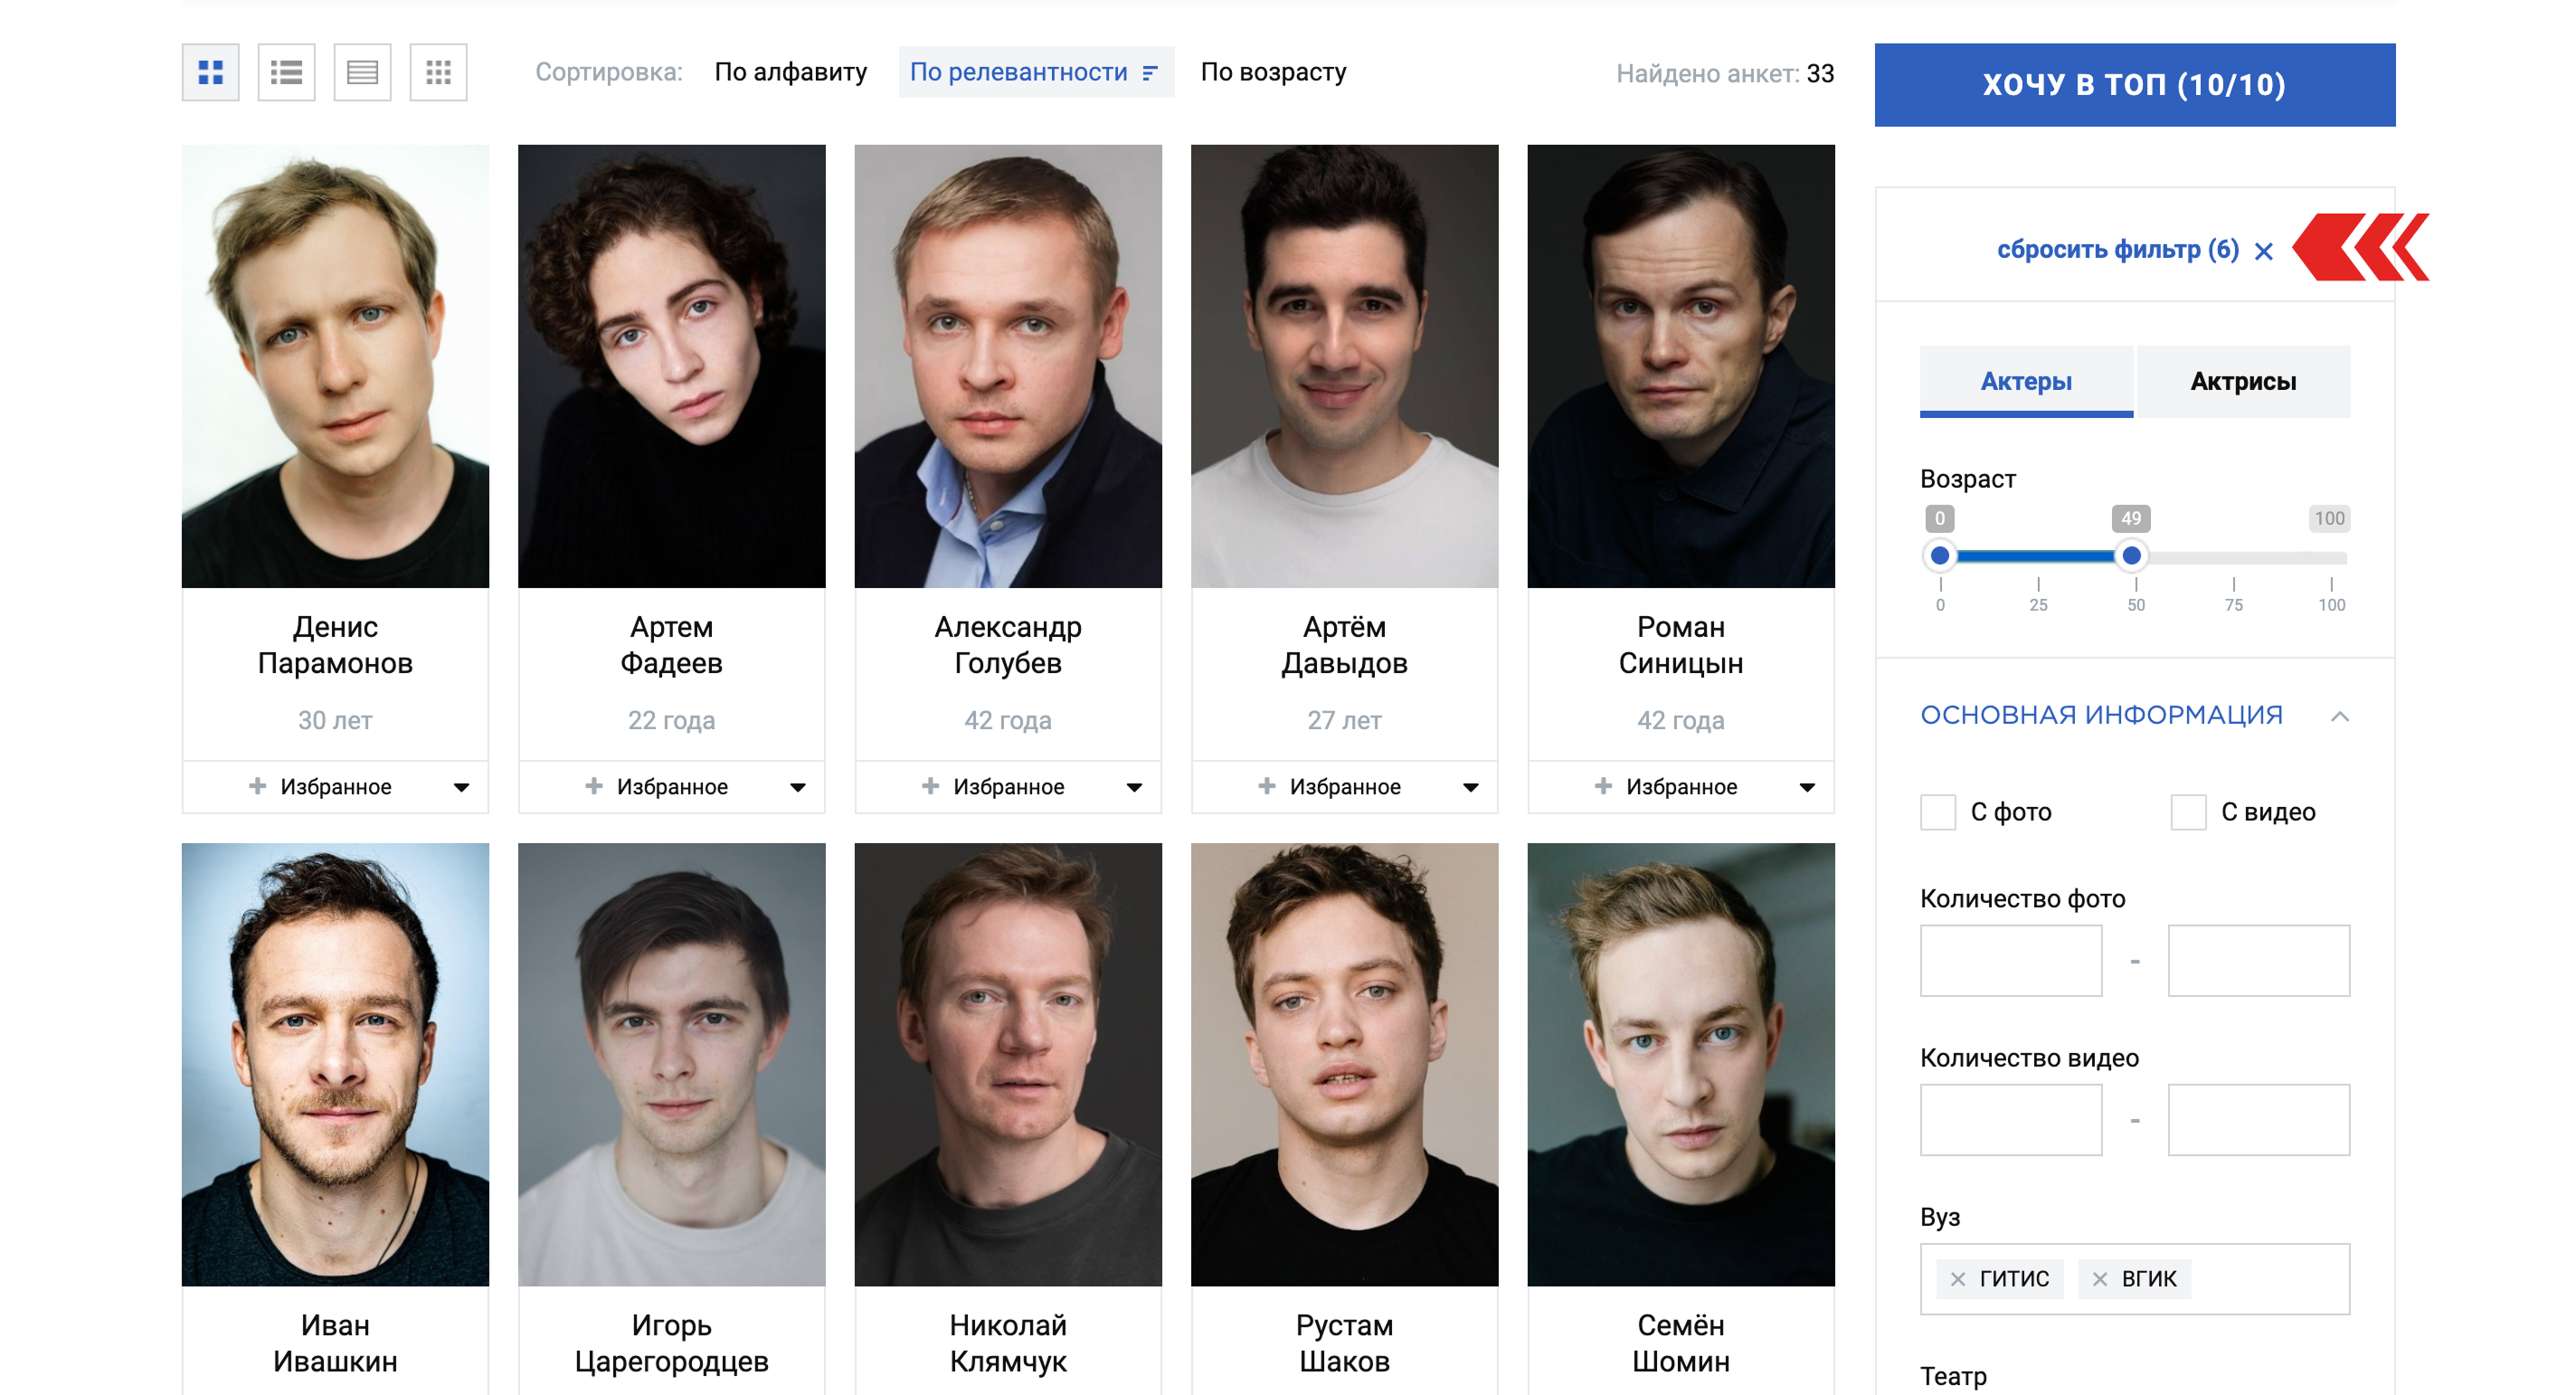The image size is (2576, 1395).
Task: Enable the С фото checkbox
Action: tap(1937, 812)
